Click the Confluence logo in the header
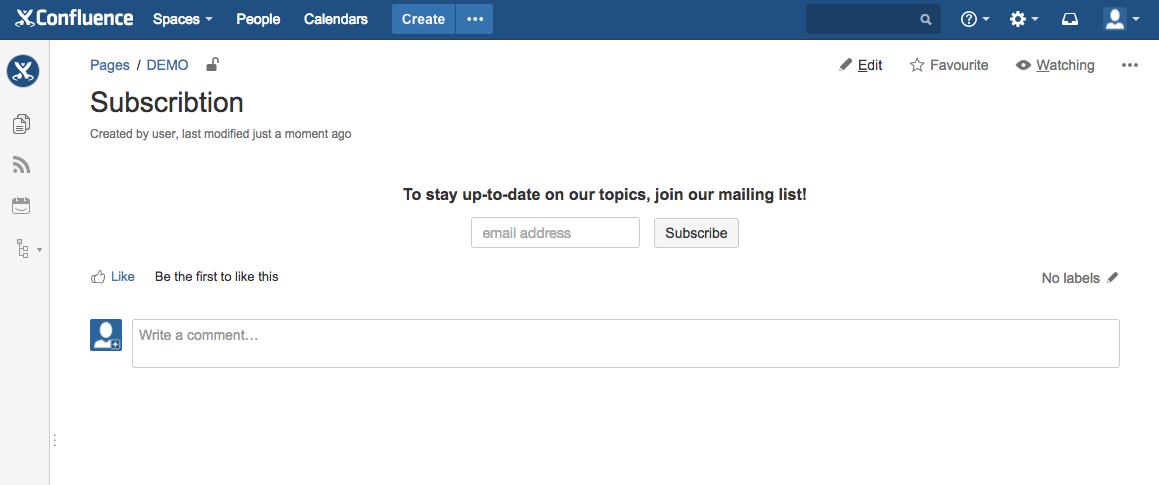This screenshot has width=1159, height=485. click(75, 19)
